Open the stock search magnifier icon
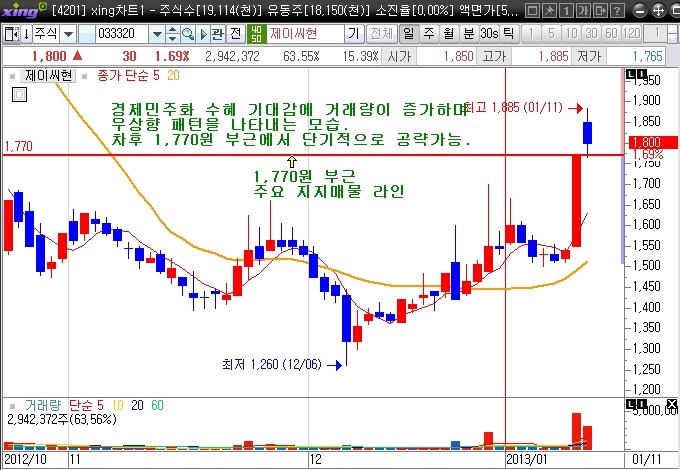 [188, 34]
